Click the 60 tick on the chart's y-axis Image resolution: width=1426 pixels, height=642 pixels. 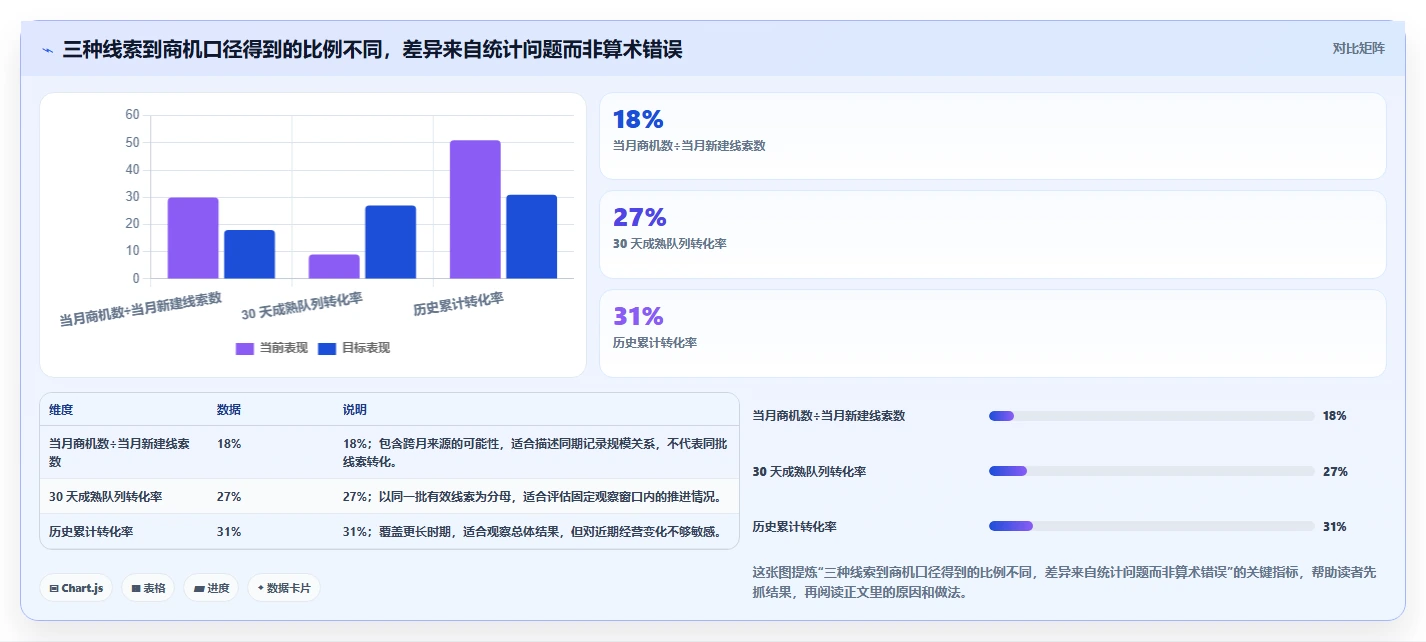(132, 115)
